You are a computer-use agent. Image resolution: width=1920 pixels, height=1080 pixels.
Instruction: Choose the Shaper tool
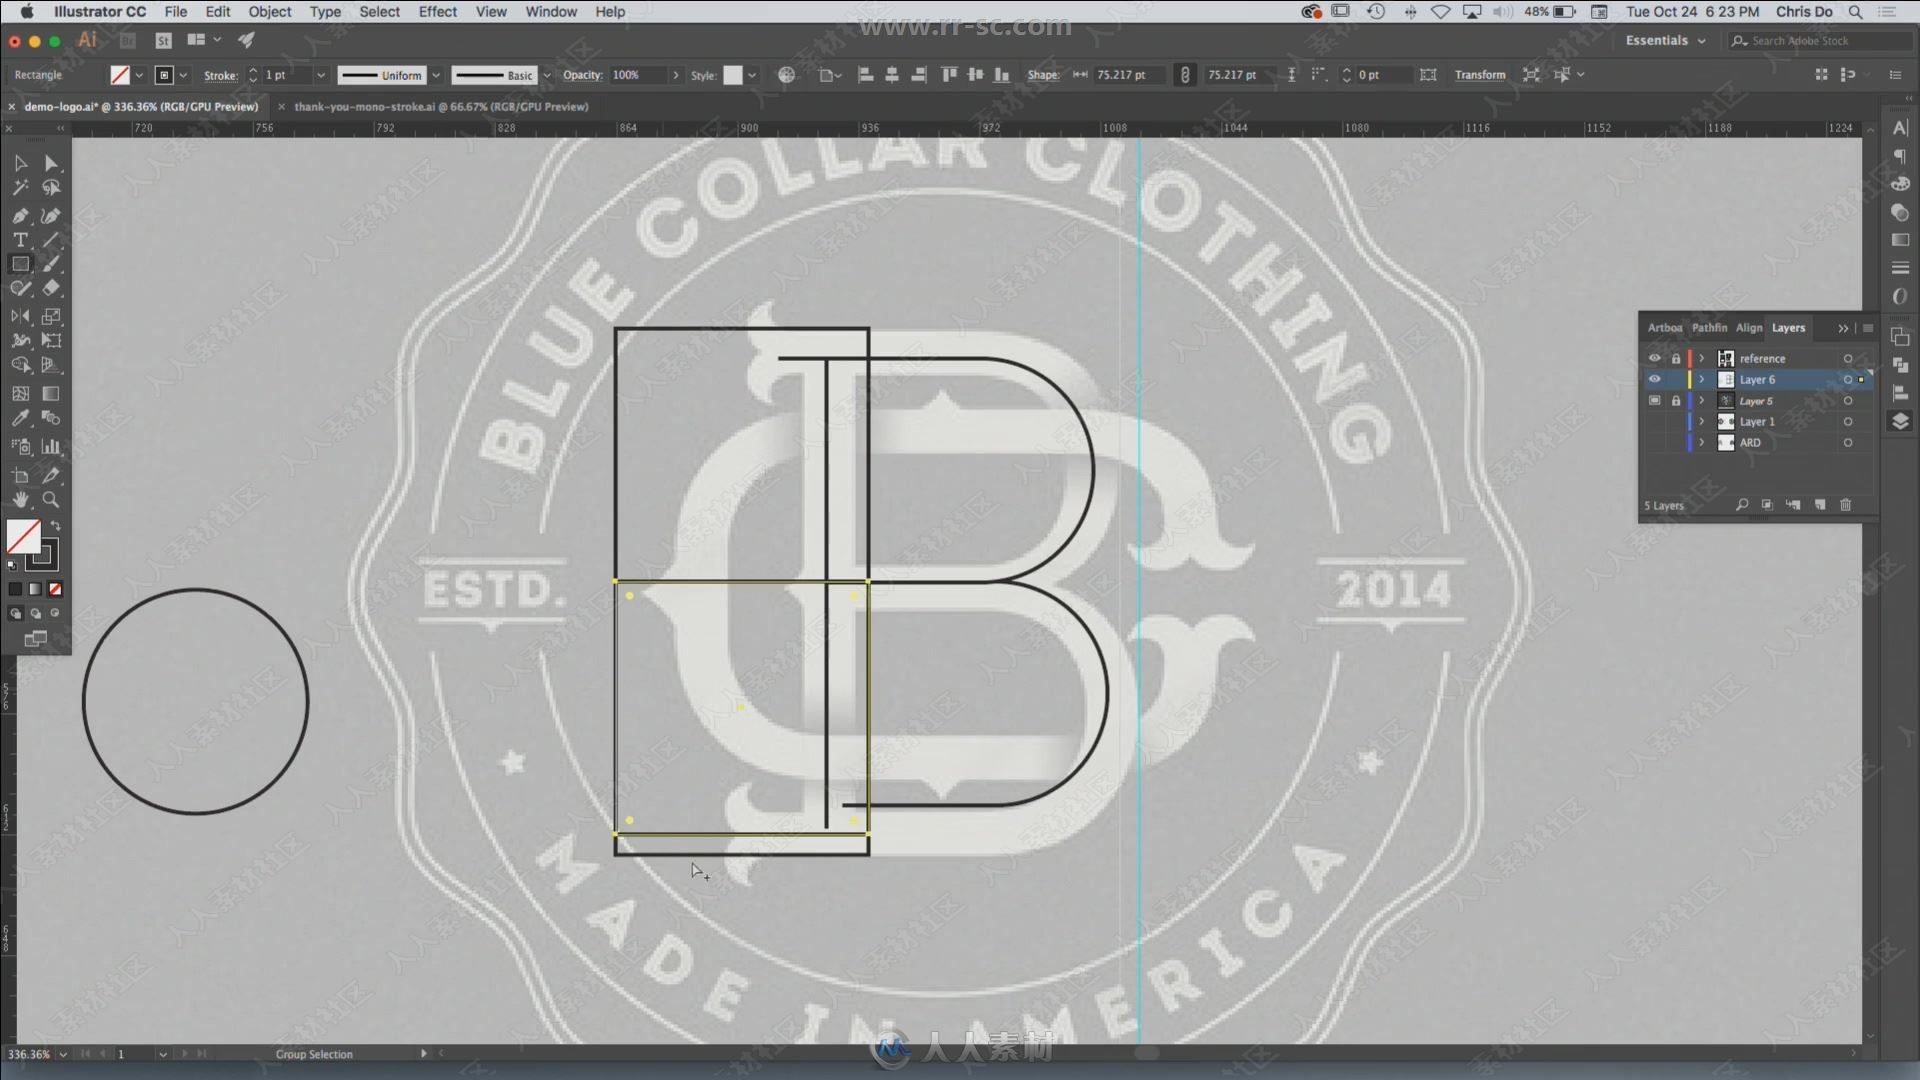[20, 288]
